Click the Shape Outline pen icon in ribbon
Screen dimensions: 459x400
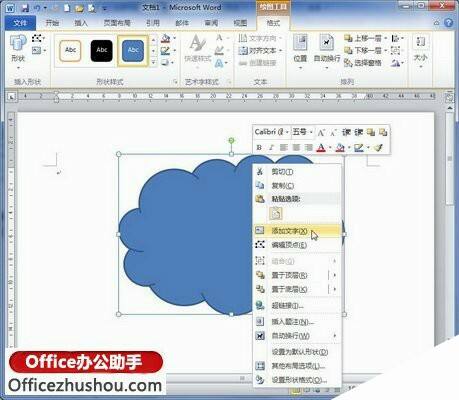(166, 50)
